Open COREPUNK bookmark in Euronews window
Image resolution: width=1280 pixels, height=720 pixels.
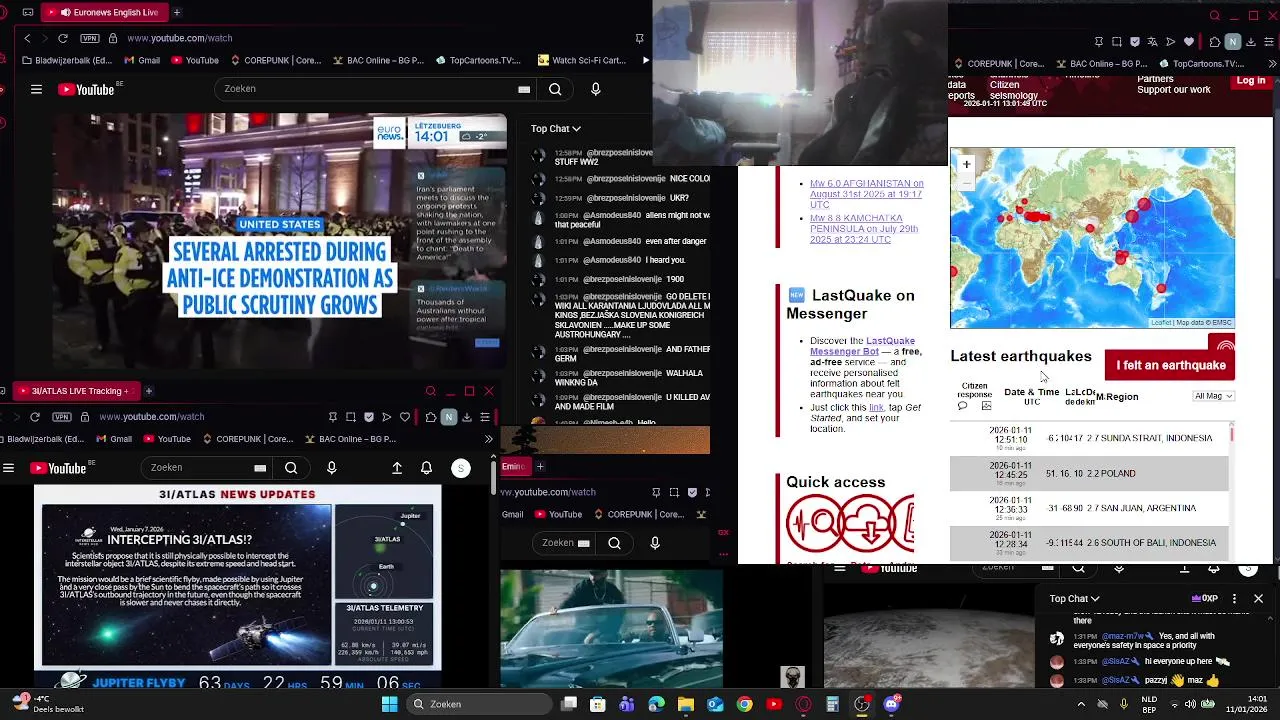(275, 60)
